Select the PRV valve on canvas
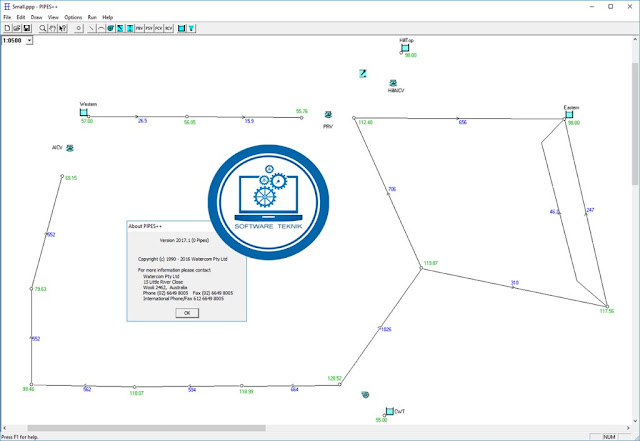The width and height of the screenshot is (640, 441). [328, 115]
